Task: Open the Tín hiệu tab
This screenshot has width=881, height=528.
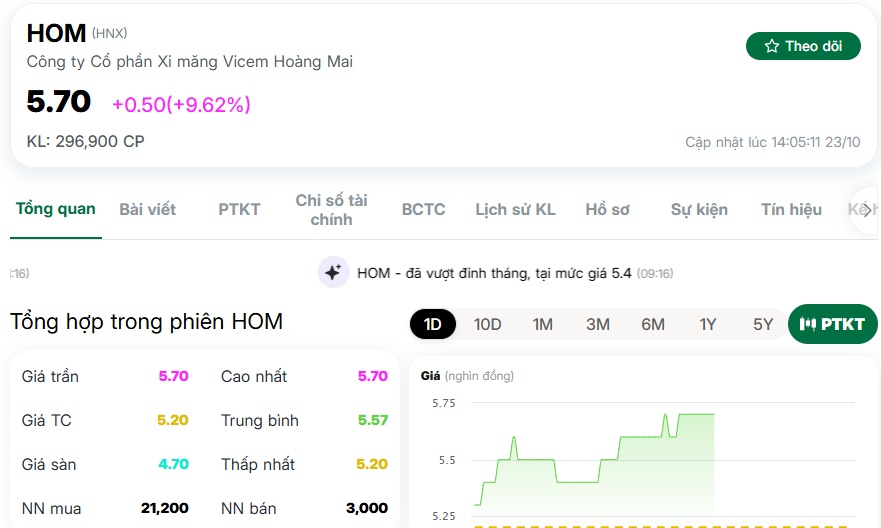Action: pyautogui.click(x=791, y=210)
